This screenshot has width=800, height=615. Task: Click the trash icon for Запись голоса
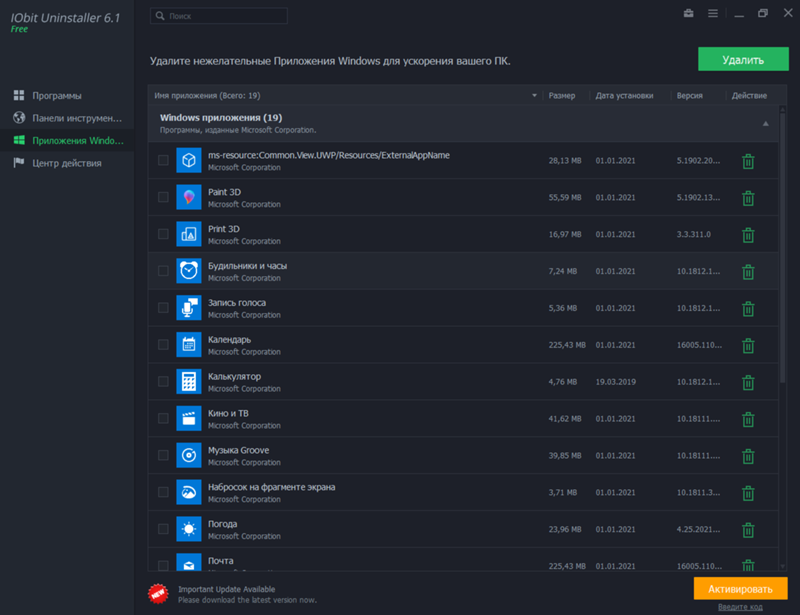748,308
